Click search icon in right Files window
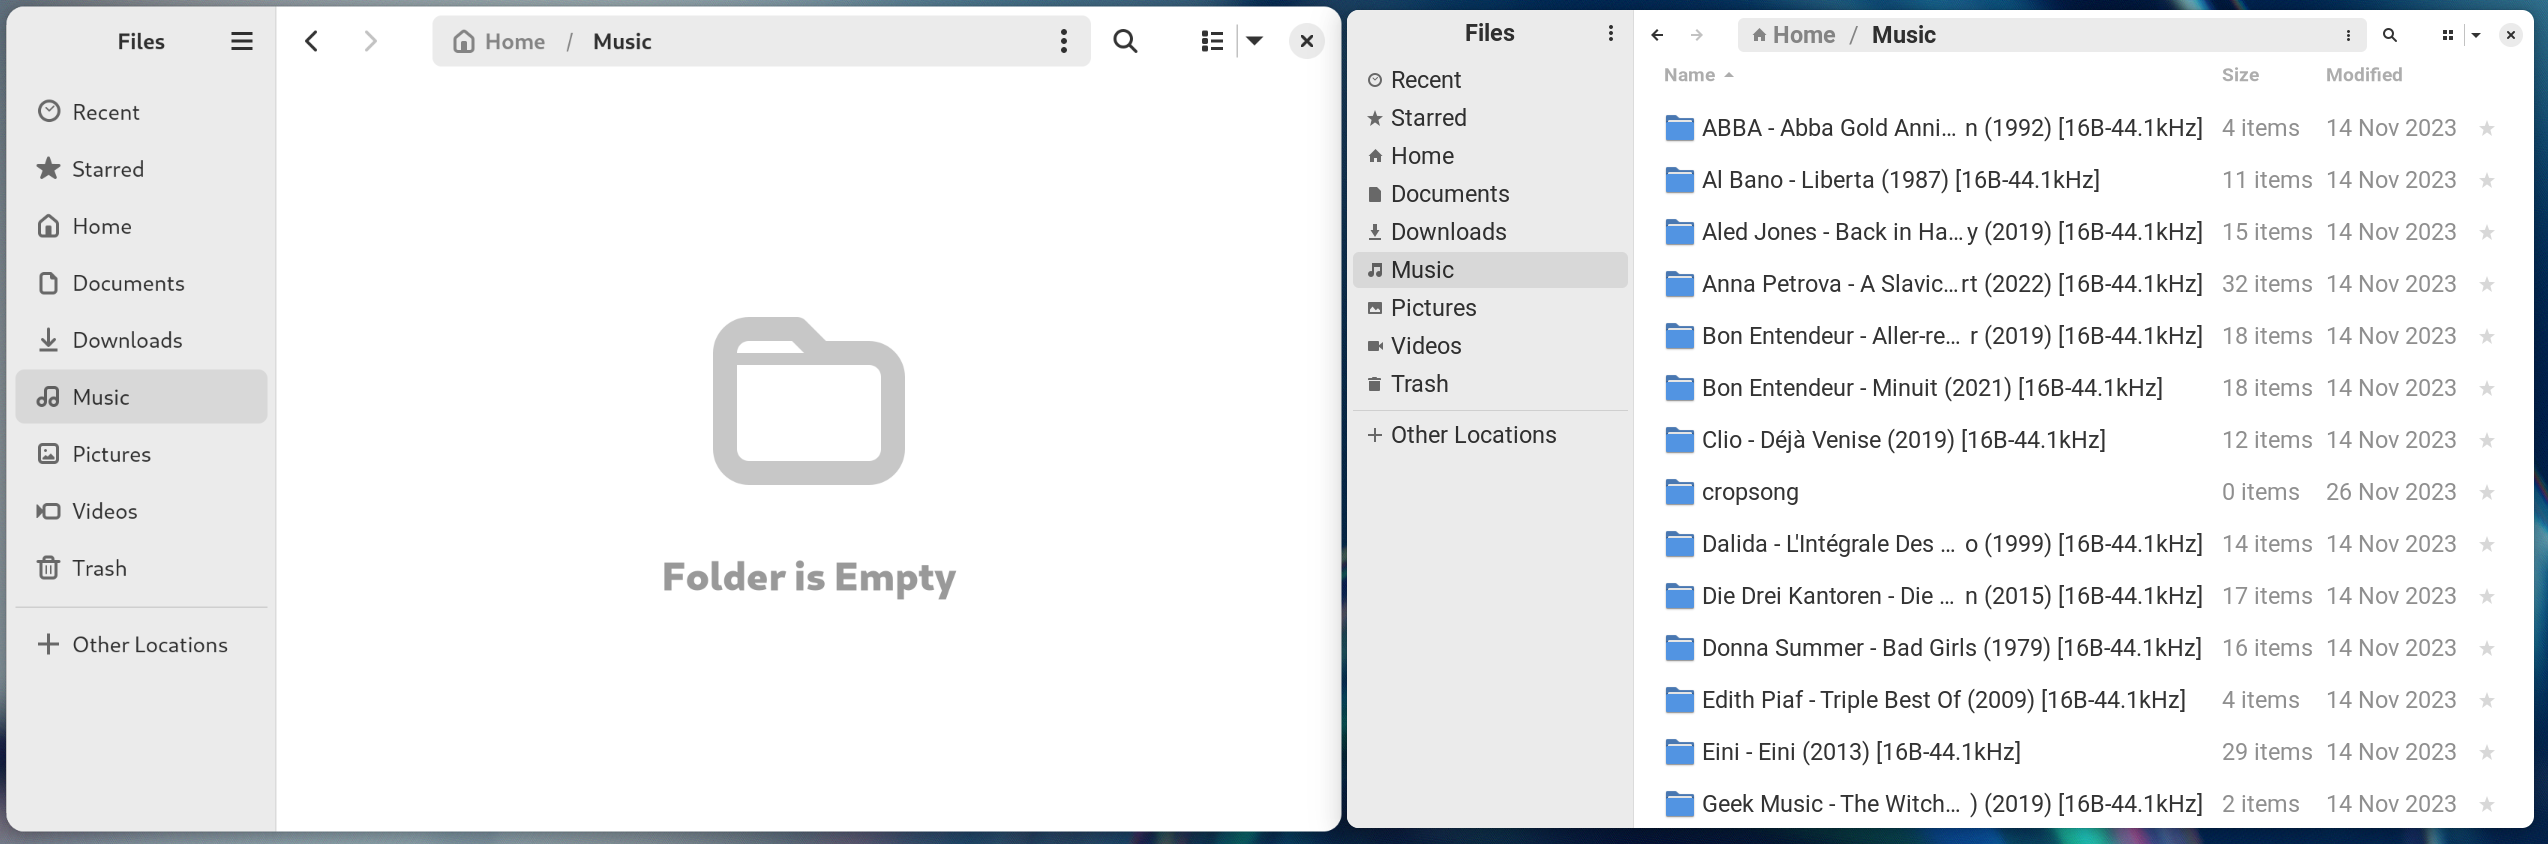This screenshot has height=844, width=2548. click(x=2390, y=35)
